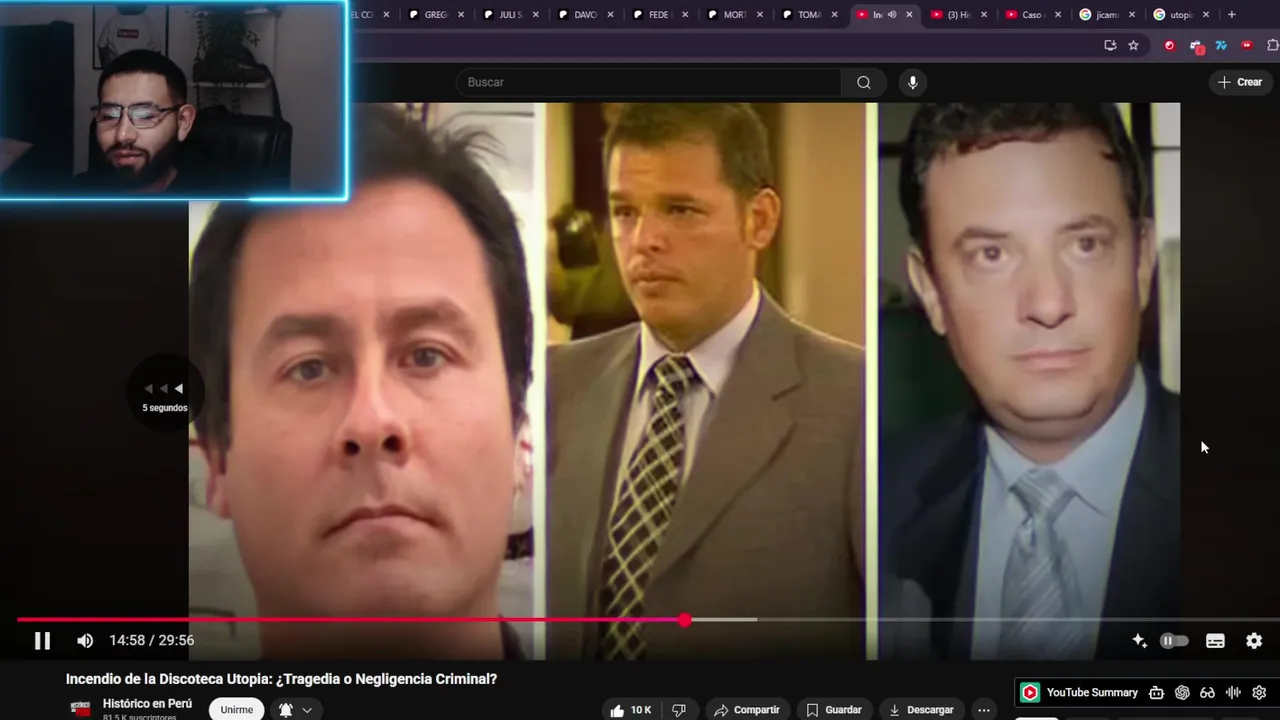Toggle subtitles with the captions icon
The width and height of the screenshot is (1280, 720).
1215,641
